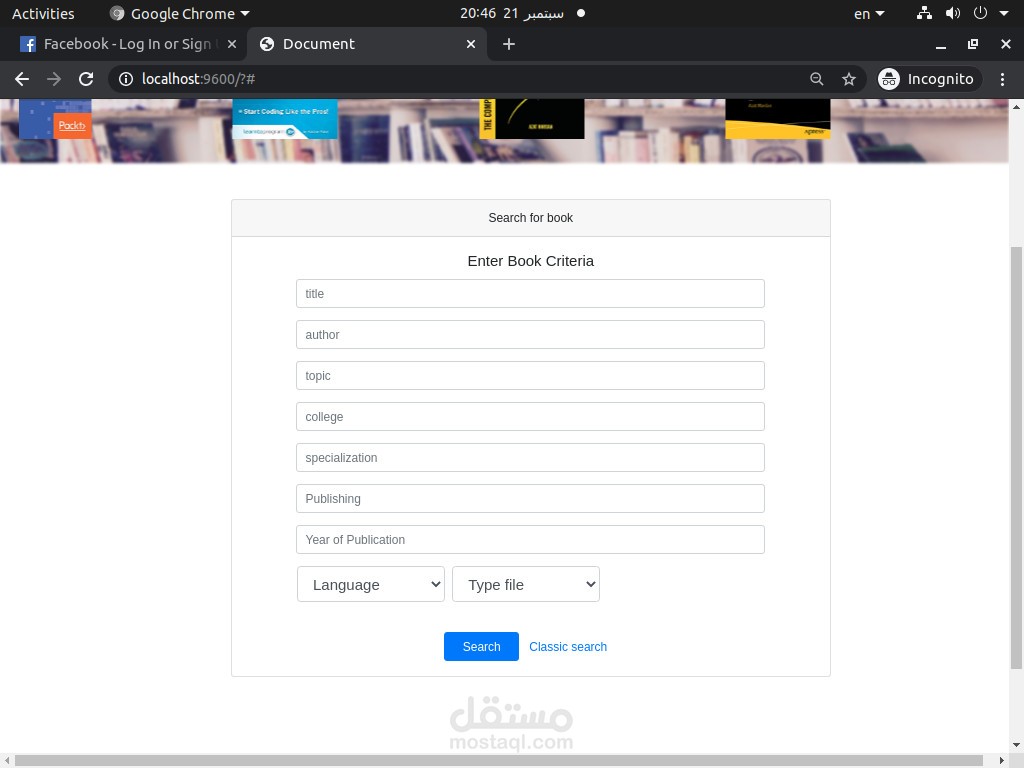1024x768 pixels.
Task: Select the specialization input box
Action: 530,458
